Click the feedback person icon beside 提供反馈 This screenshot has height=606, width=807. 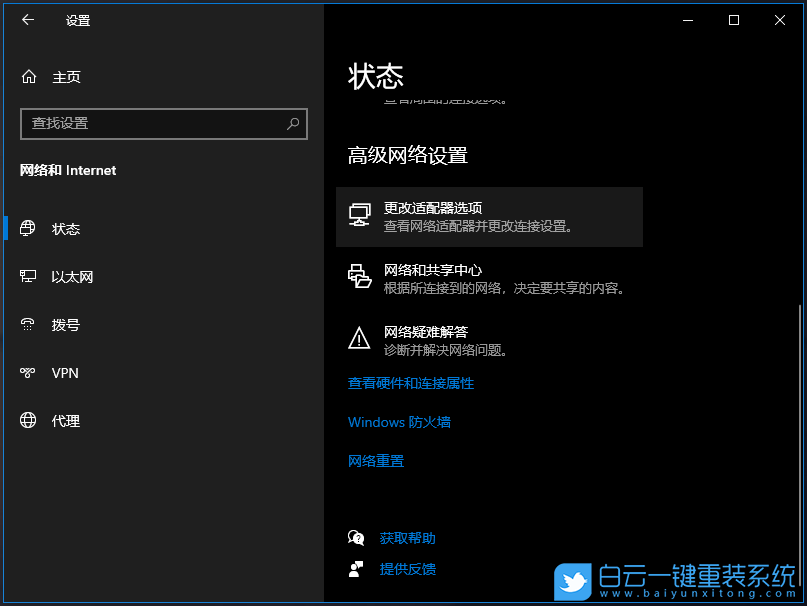pos(356,570)
